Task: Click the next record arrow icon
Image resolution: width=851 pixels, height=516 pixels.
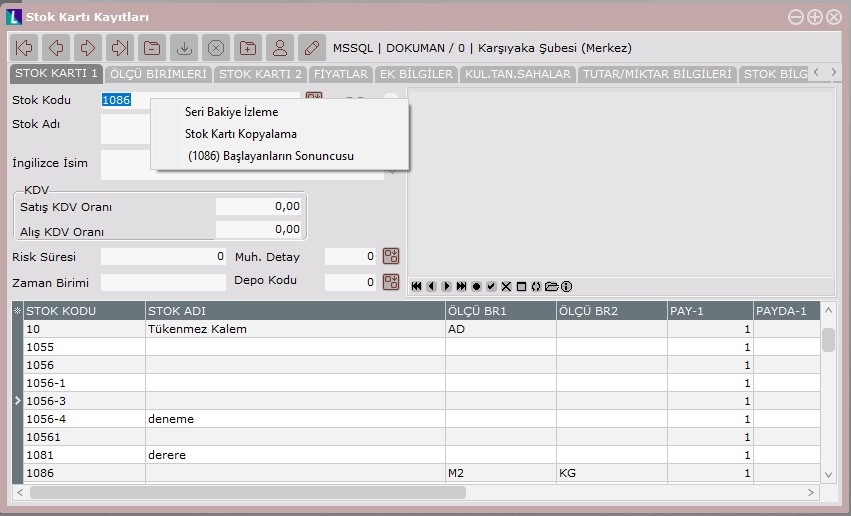Action: (88, 47)
